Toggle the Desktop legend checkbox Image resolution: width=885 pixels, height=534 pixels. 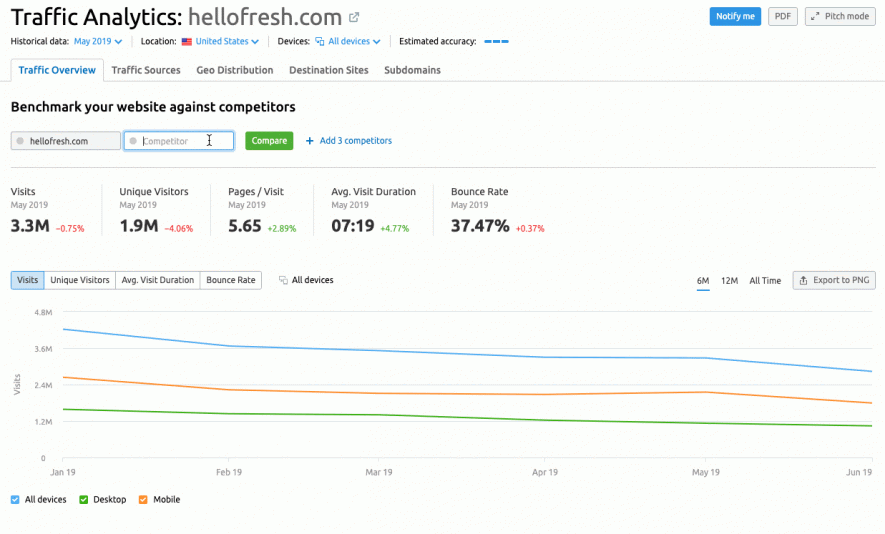tap(84, 499)
